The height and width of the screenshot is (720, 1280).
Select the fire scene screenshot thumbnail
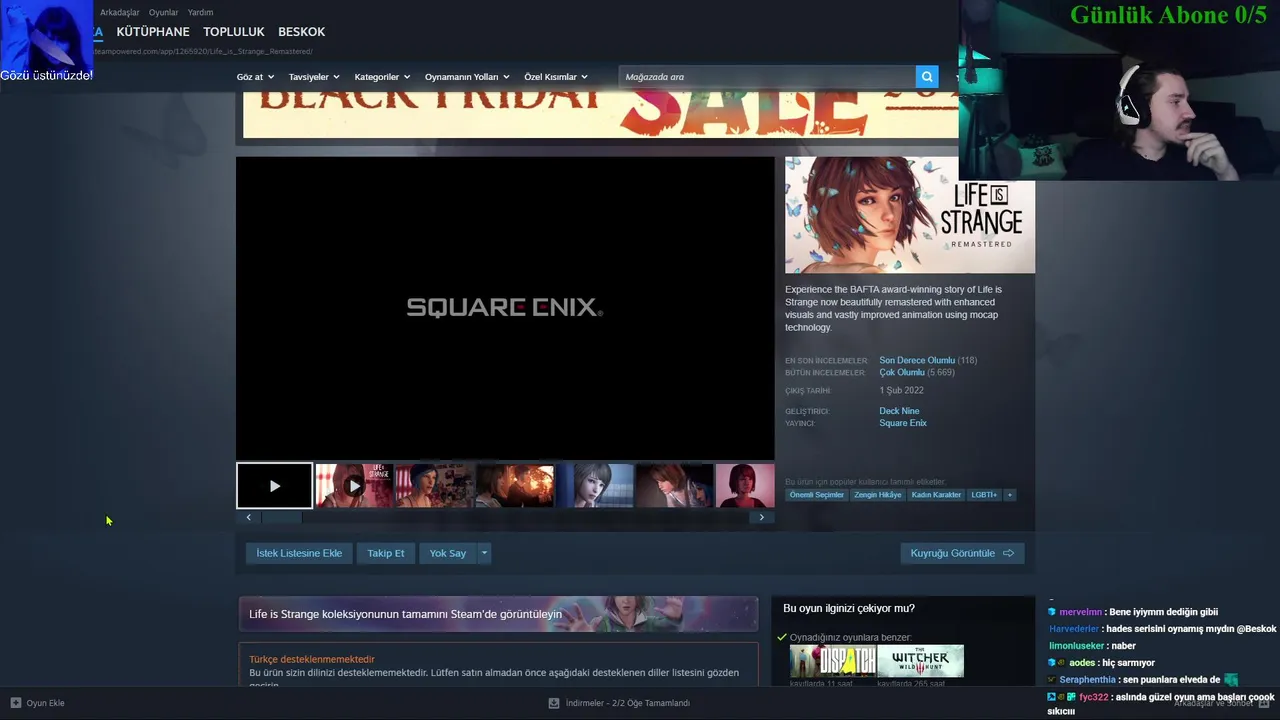click(x=514, y=486)
